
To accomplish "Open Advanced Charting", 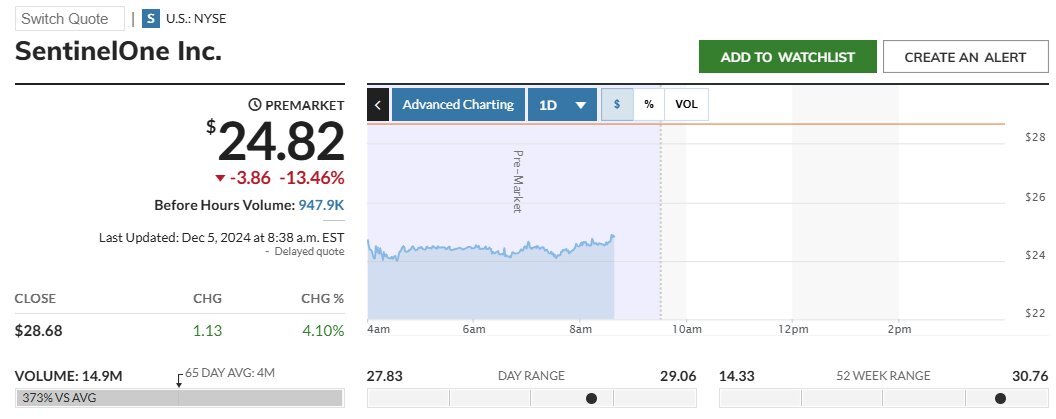I will click(x=458, y=104).
